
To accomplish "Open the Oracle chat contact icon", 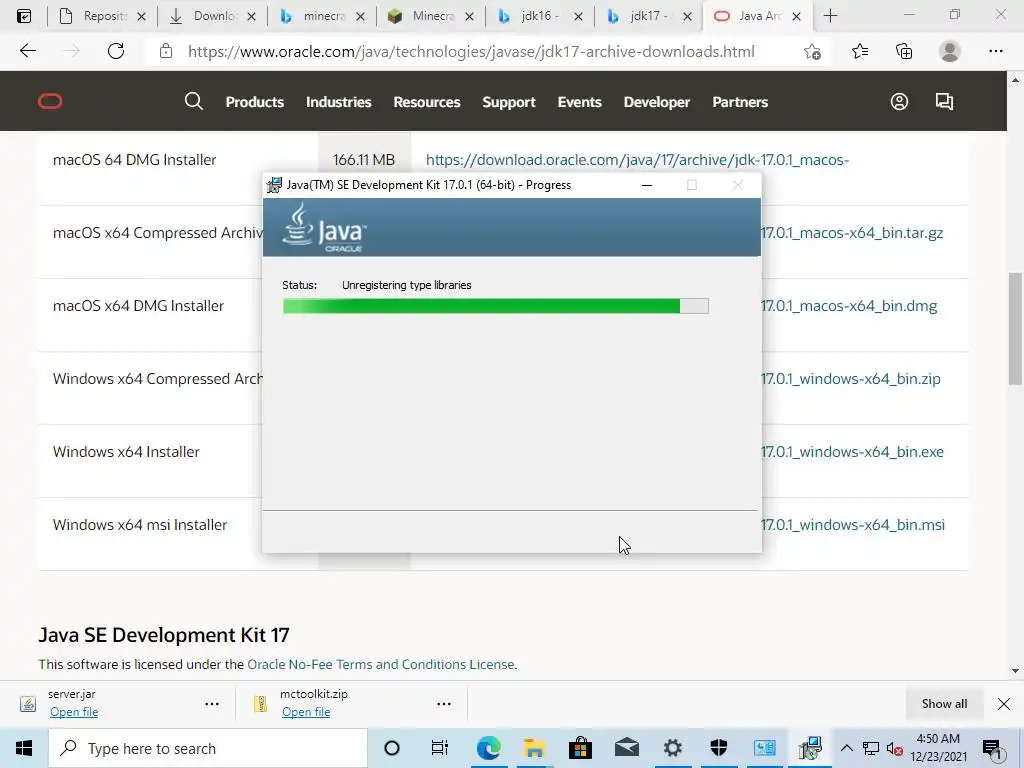I will [x=944, y=101].
